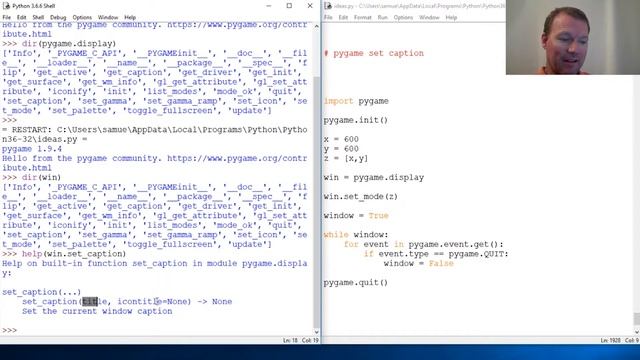
Task: Open Run menu in ideas.py editor
Action: coord(382,18)
